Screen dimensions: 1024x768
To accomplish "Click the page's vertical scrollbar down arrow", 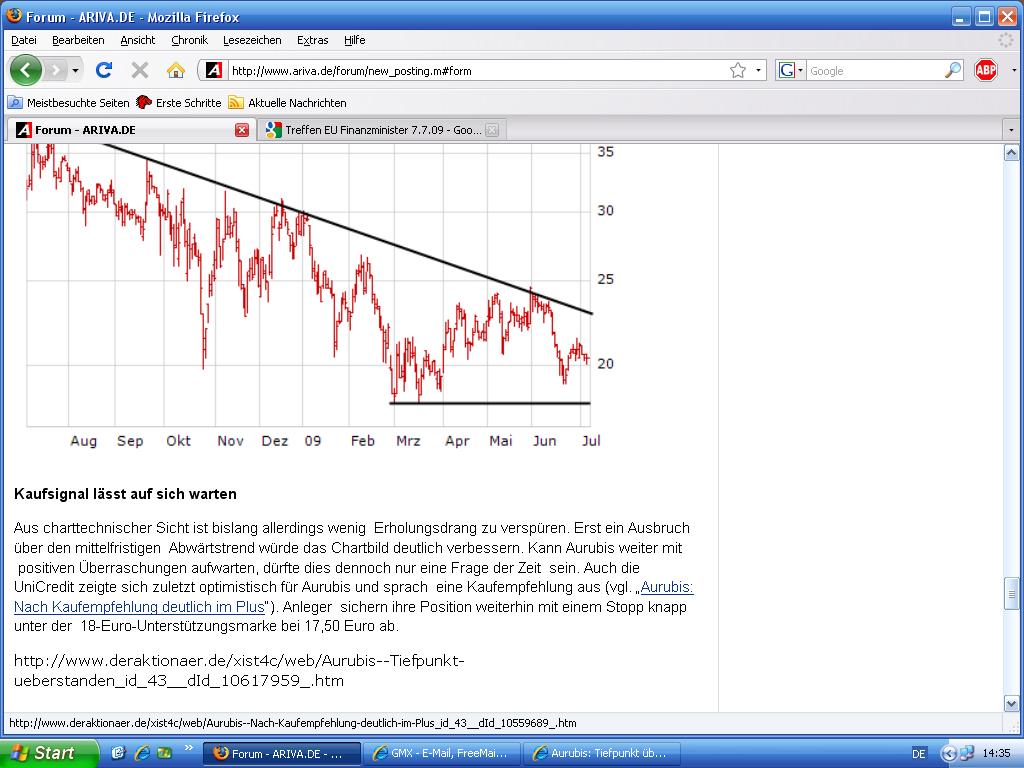I will pyautogui.click(x=1011, y=703).
